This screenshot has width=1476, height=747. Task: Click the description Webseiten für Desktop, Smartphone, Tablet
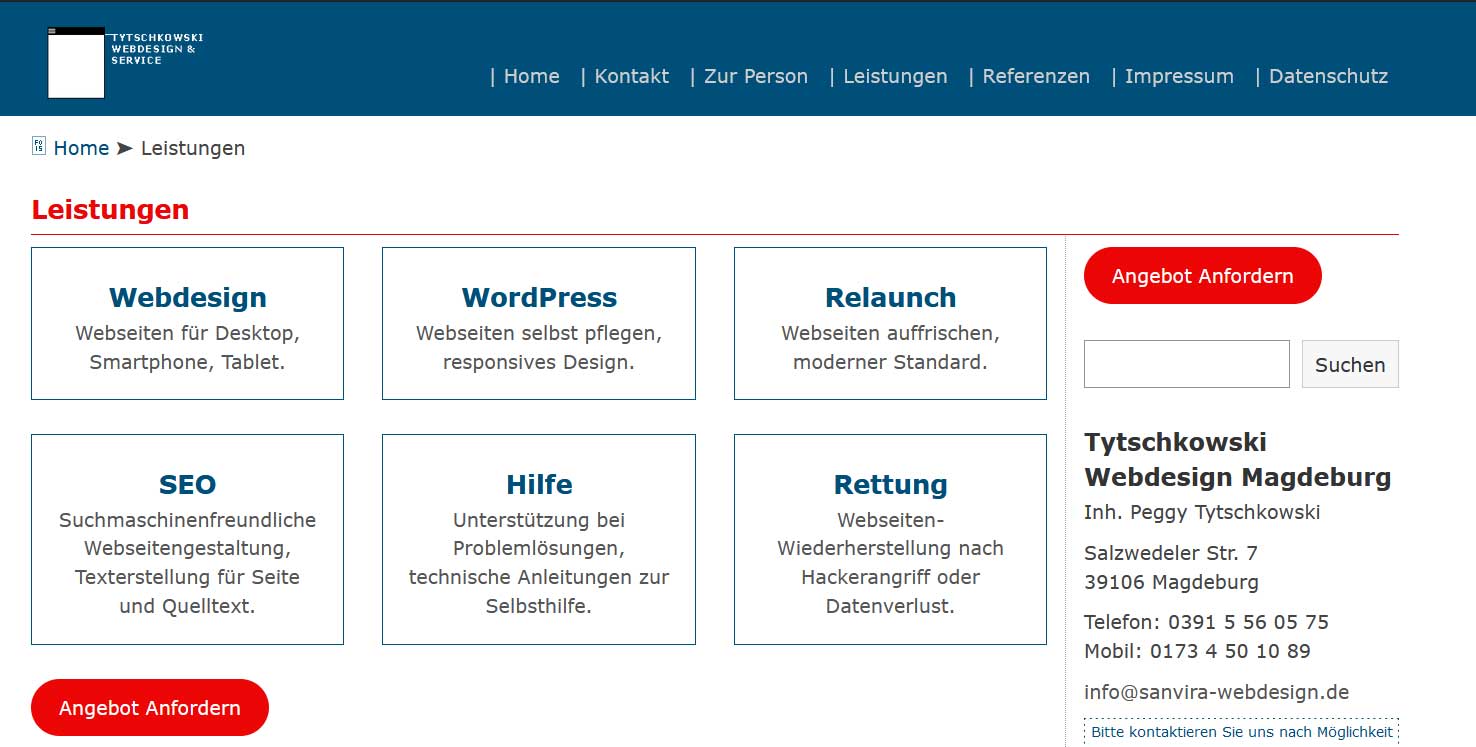click(x=187, y=348)
